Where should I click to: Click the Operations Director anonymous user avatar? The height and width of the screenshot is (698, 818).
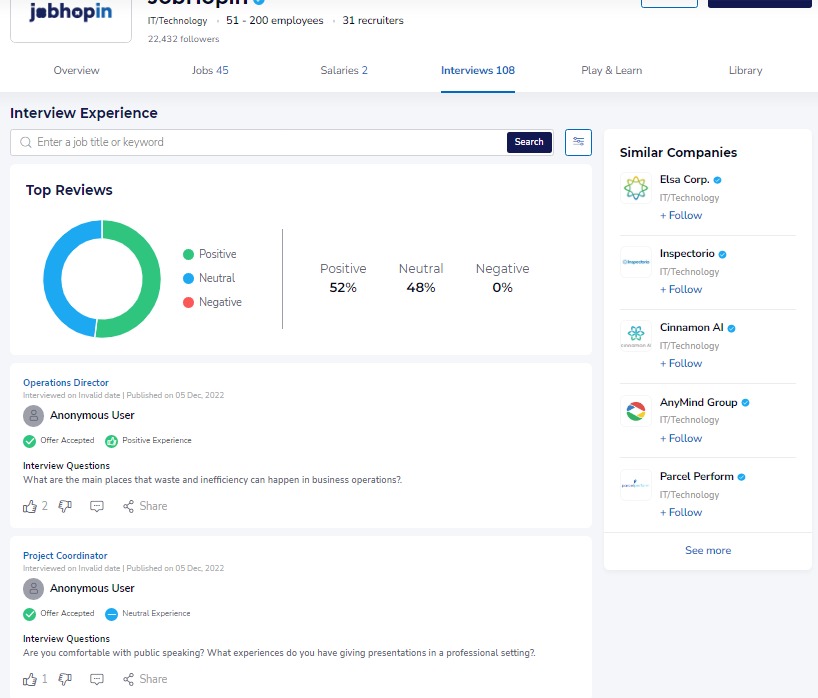click(33, 416)
